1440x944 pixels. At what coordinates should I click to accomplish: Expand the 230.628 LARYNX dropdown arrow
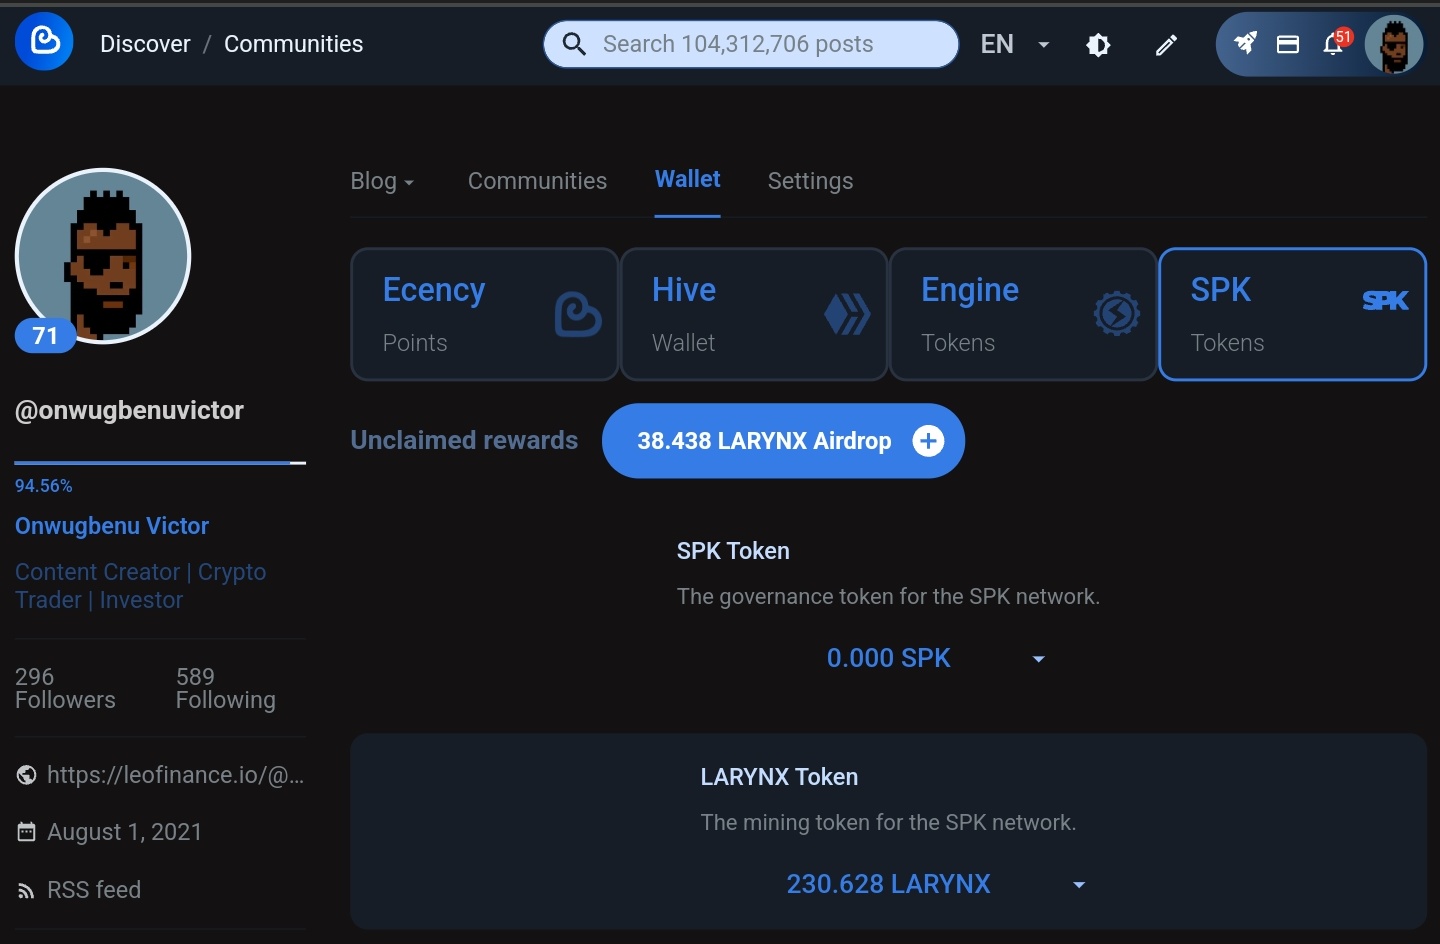[x=1079, y=885]
